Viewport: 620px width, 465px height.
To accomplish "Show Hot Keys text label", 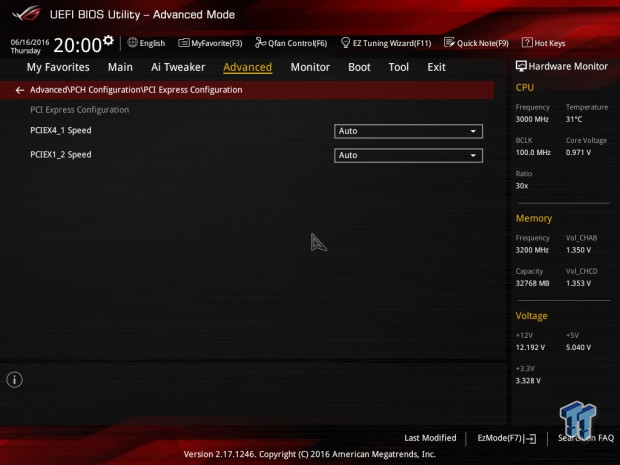I will (550, 43).
